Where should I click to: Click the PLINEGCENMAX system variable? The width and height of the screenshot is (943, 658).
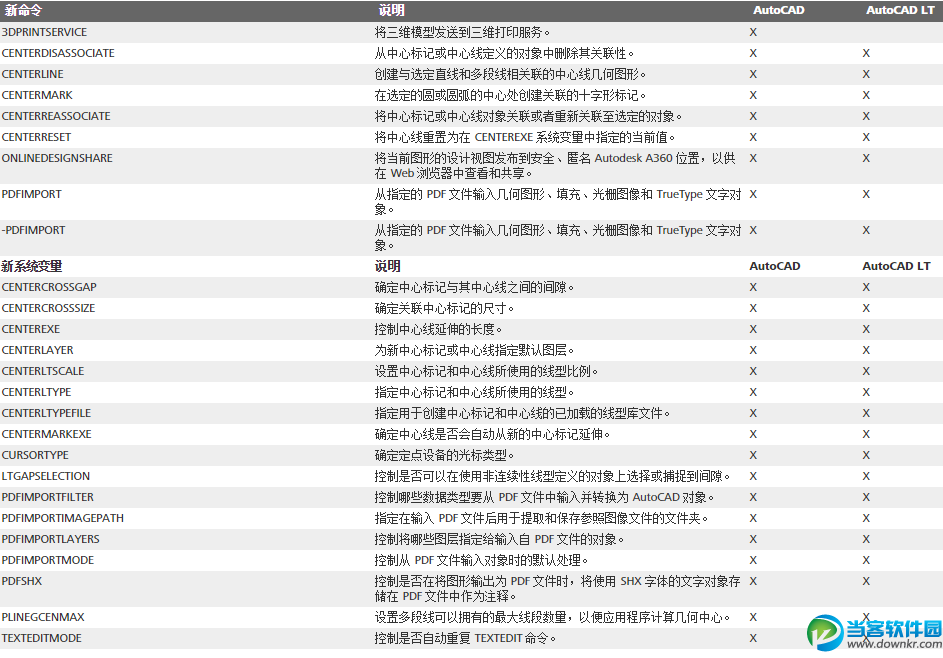click(43, 618)
